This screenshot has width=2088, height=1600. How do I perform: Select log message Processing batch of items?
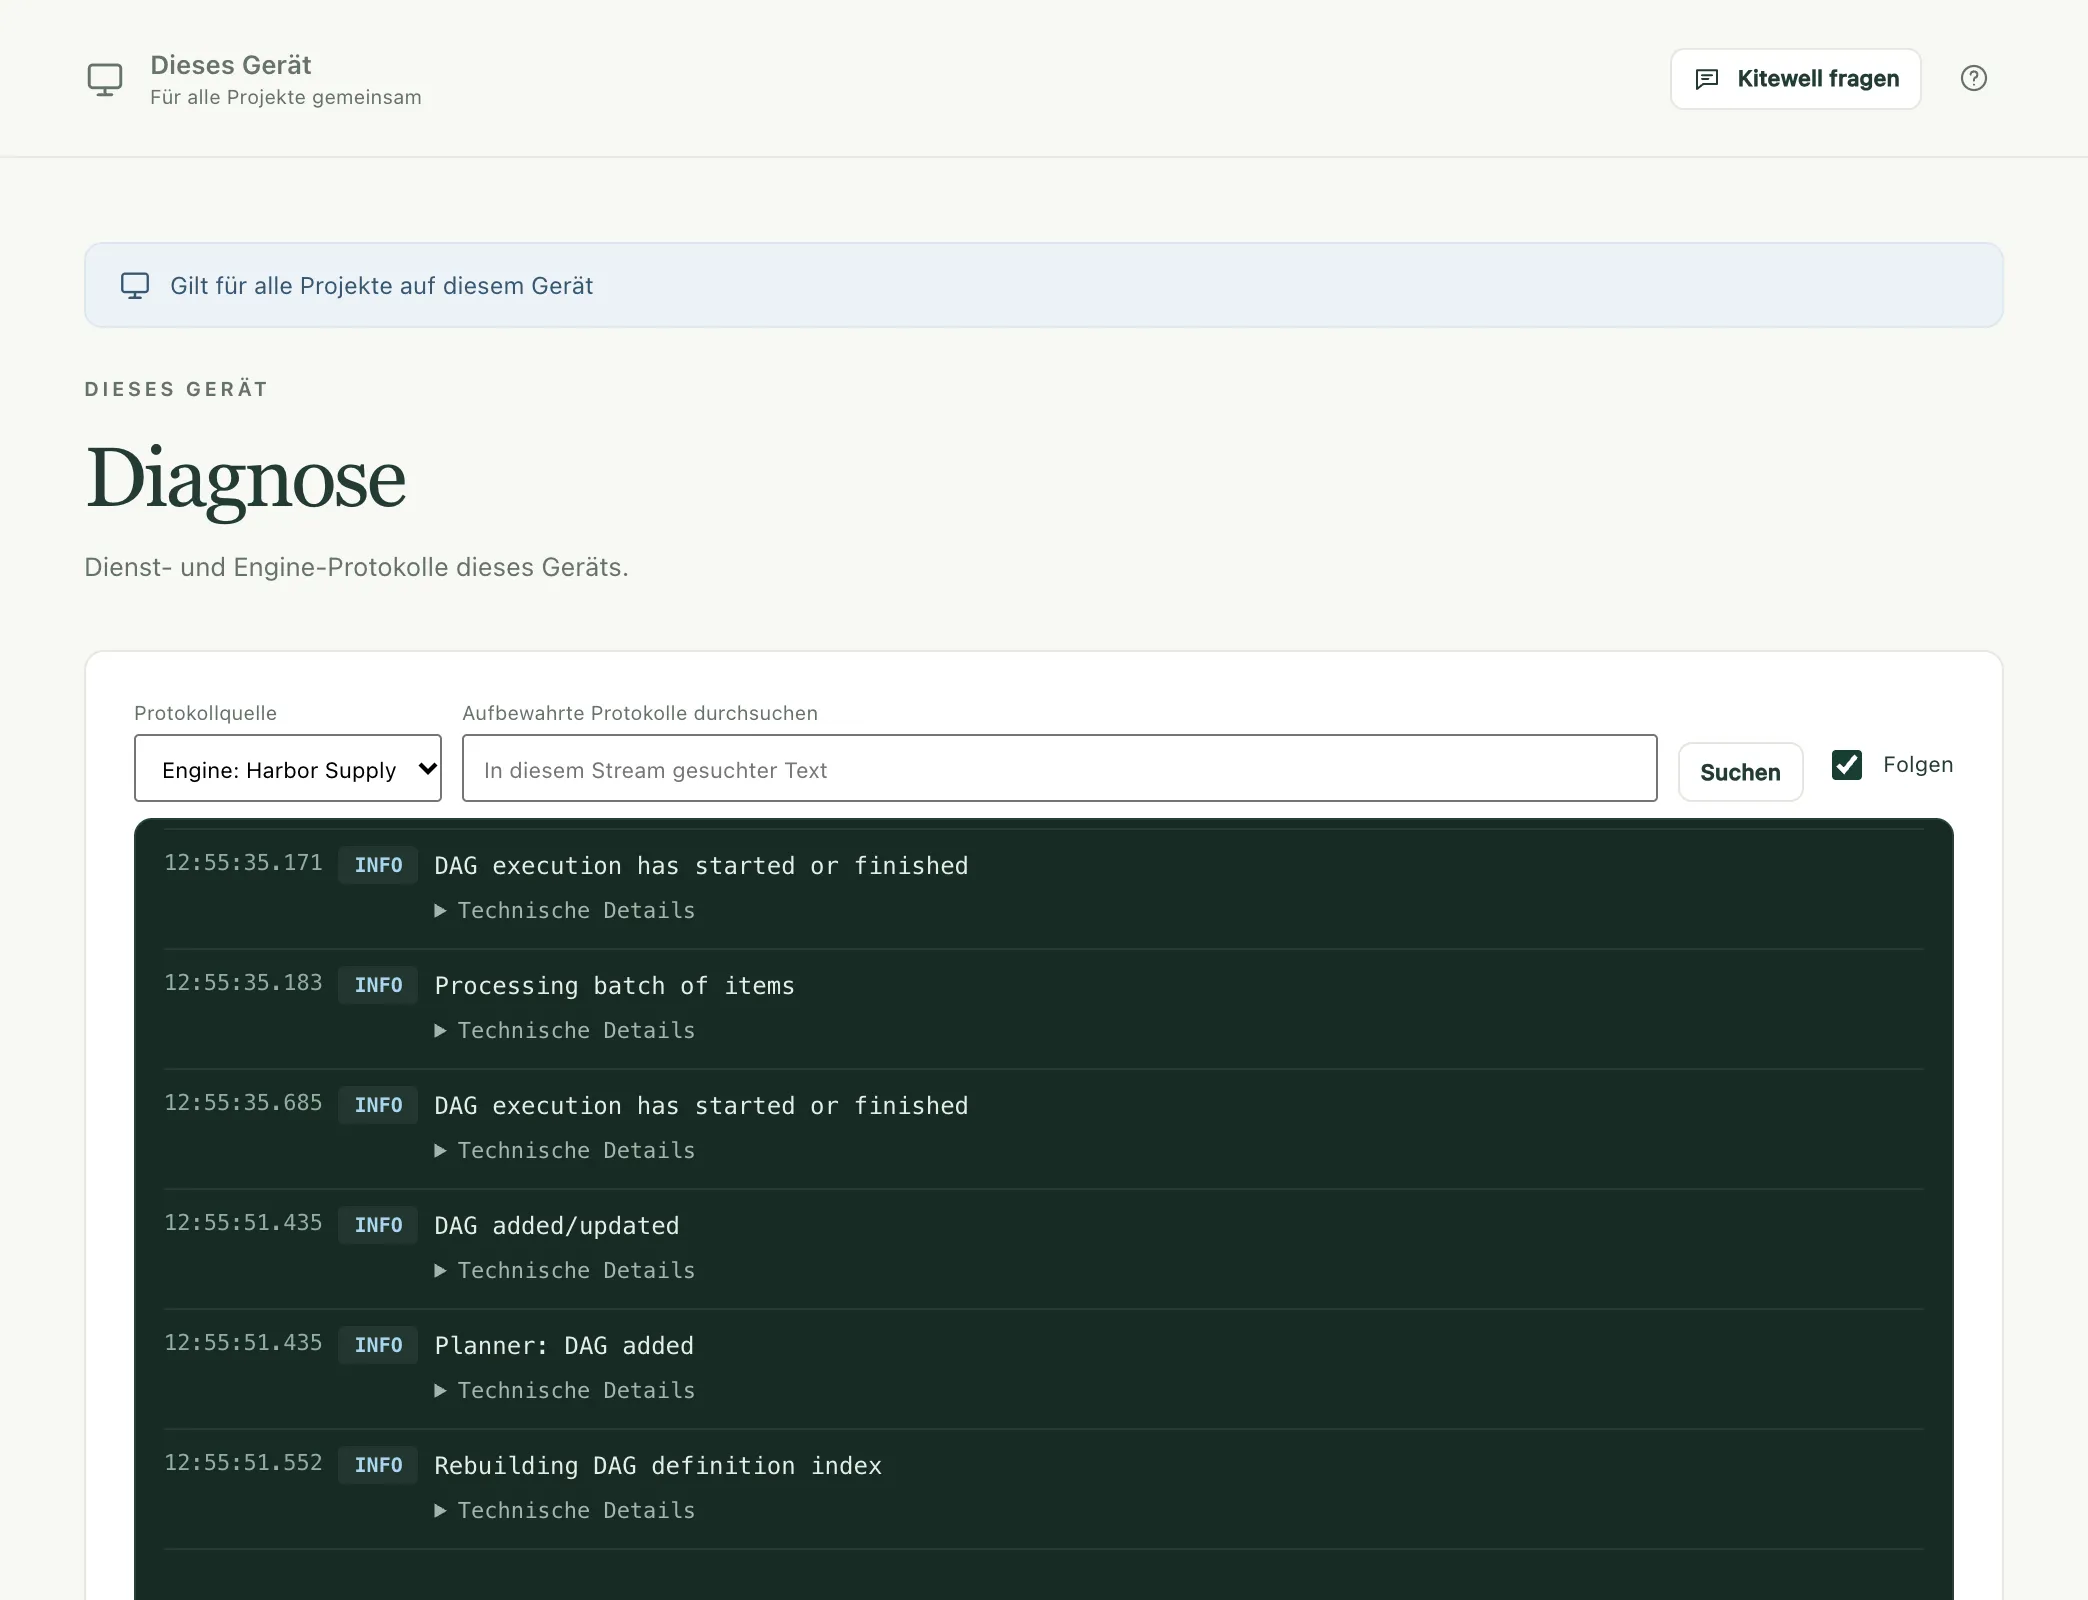[x=614, y=986]
